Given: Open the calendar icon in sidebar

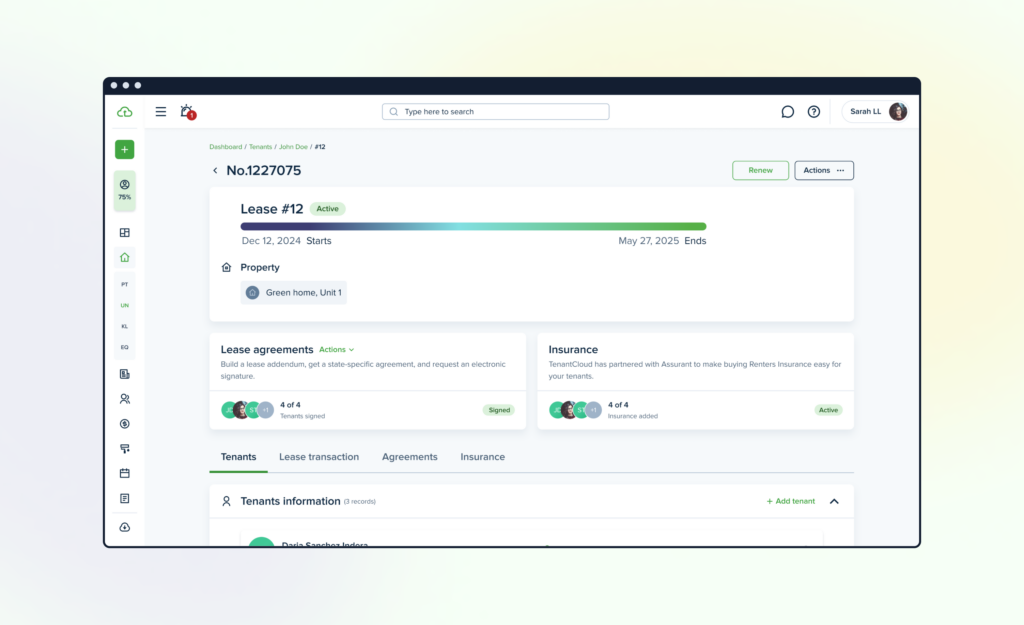Looking at the screenshot, I should click(125, 473).
